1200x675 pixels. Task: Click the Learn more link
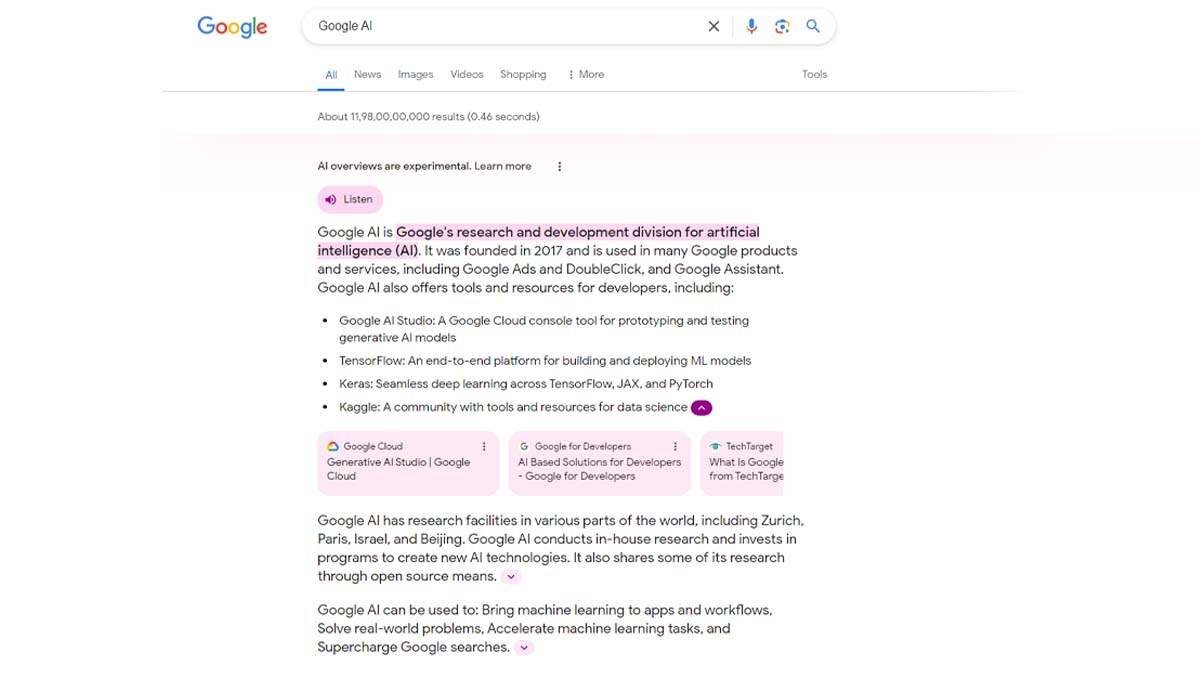[x=503, y=167]
